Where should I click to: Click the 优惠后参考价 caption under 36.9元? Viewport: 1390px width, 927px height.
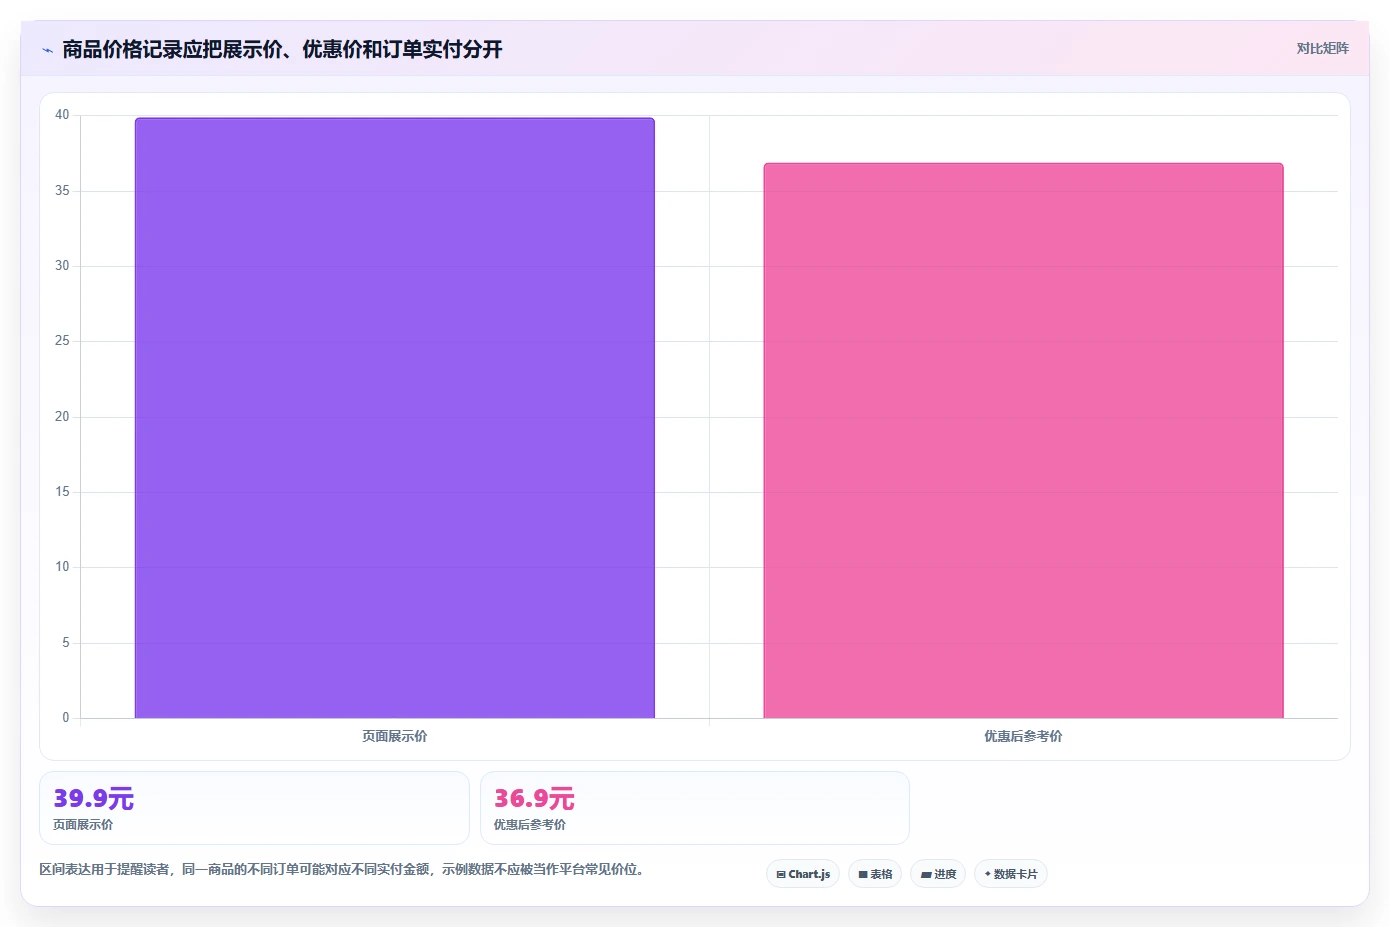click(530, 825)
